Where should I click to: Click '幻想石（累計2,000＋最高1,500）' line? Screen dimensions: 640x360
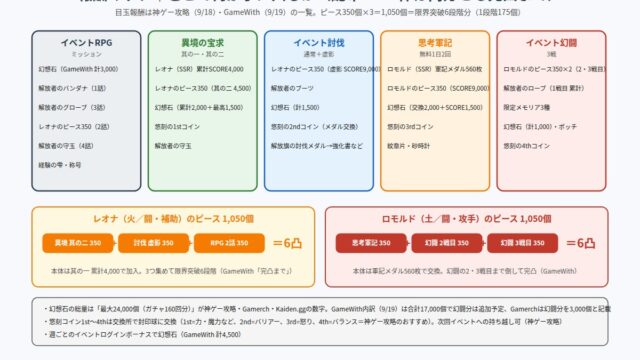[x=199, y=107]
